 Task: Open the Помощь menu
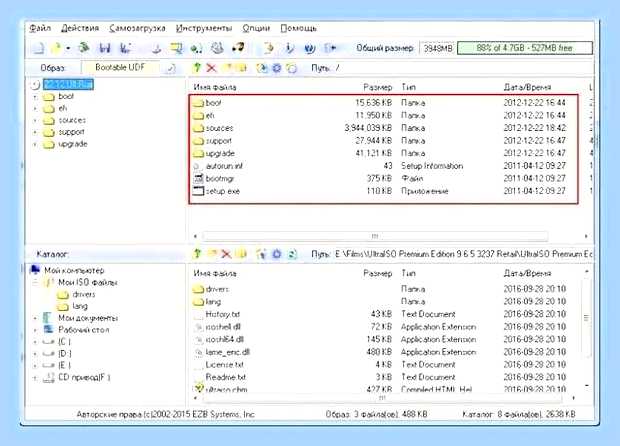point(298,28)
